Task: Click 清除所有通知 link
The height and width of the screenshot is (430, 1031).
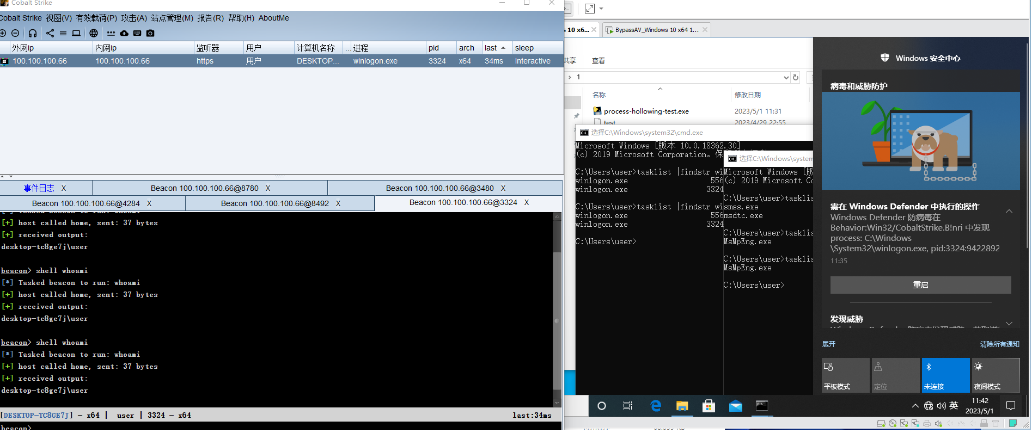Action: tap(999, 344)
